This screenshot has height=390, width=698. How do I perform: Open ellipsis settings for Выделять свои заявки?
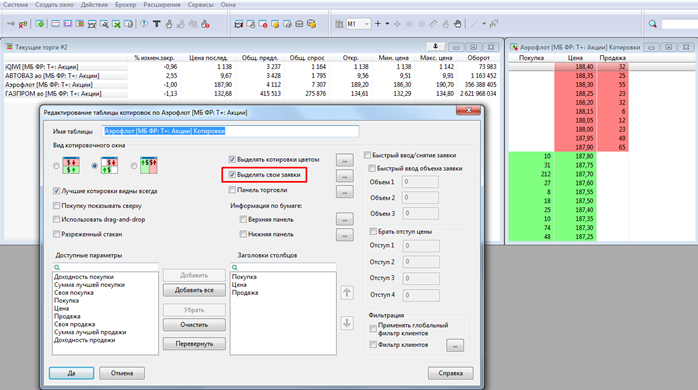345,176
